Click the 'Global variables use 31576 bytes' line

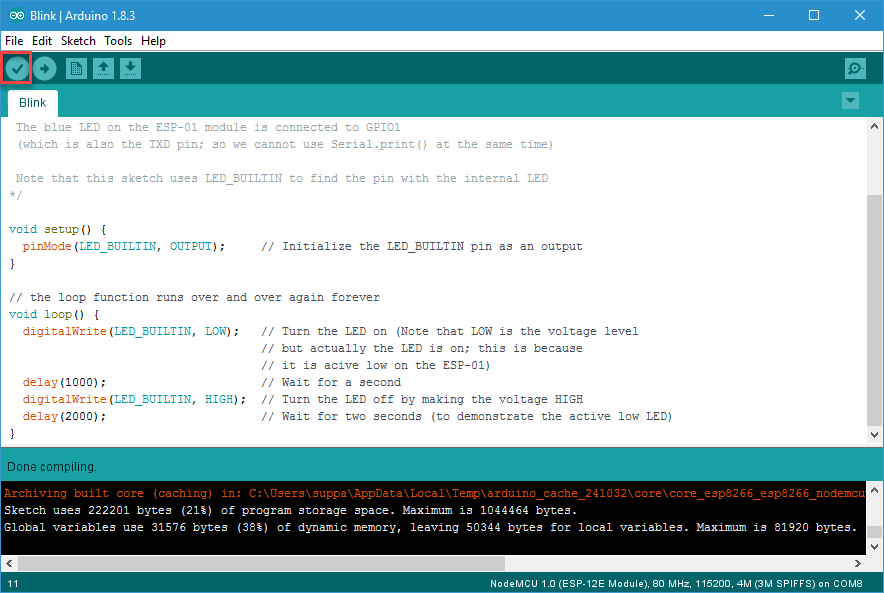[431, 527]
